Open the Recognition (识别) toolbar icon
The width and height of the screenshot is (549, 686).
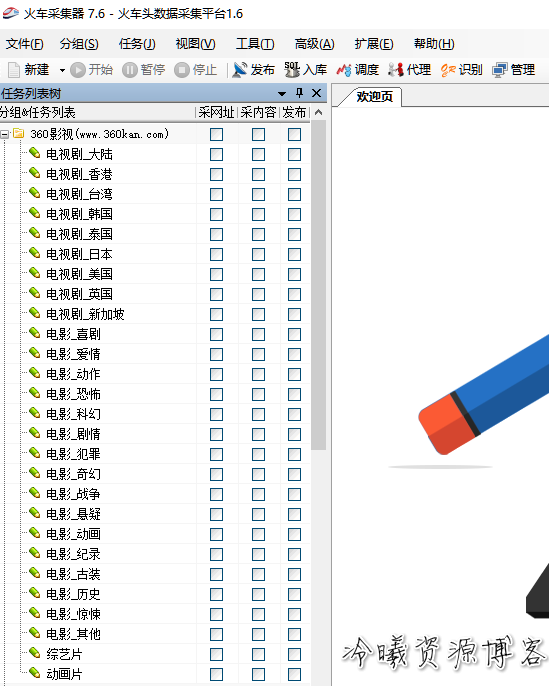tap(448, 70)
